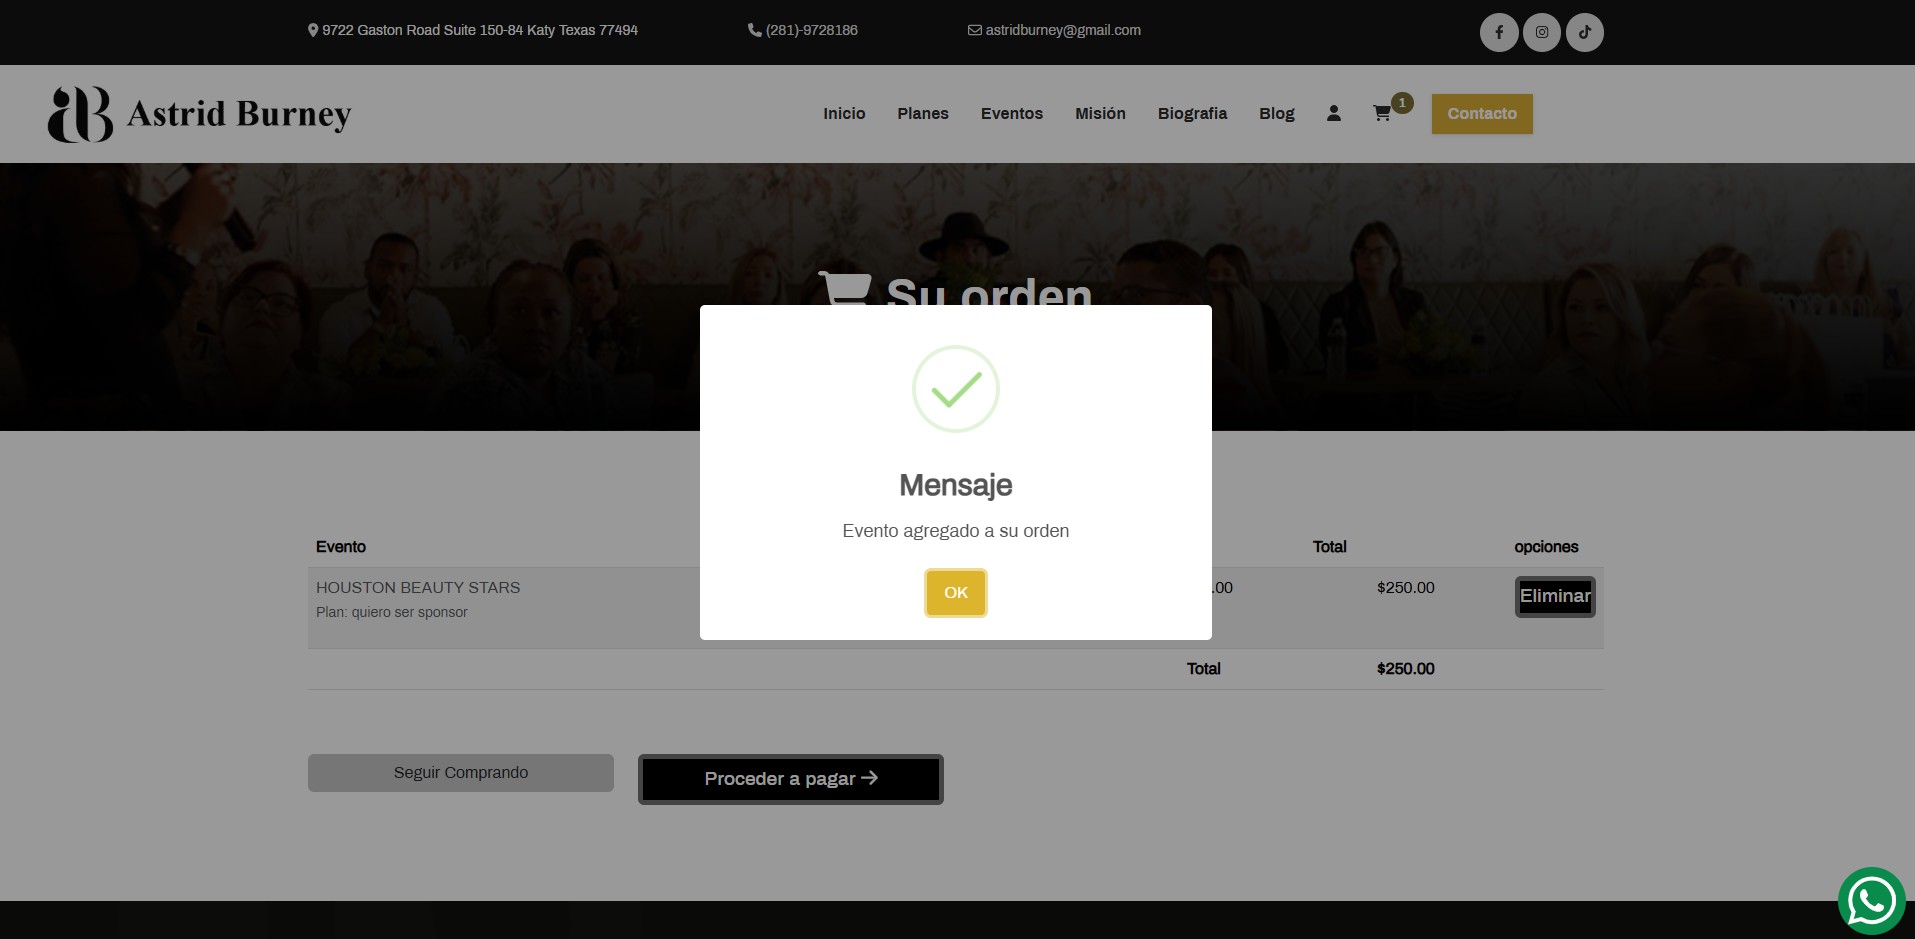The height and width of the screenshot is (939, 1915).
Task: Click the Mensaje dialog title
Action: point(955,485)
